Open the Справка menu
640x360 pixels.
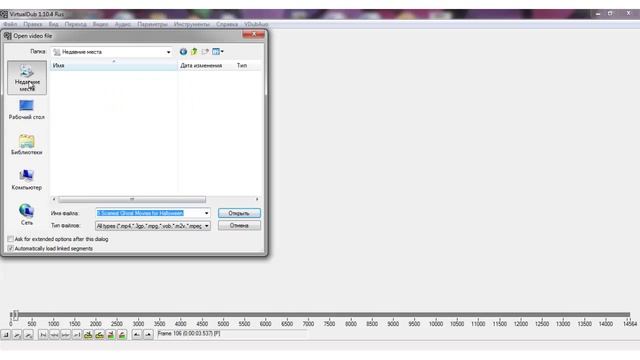[x=227, y=24]
